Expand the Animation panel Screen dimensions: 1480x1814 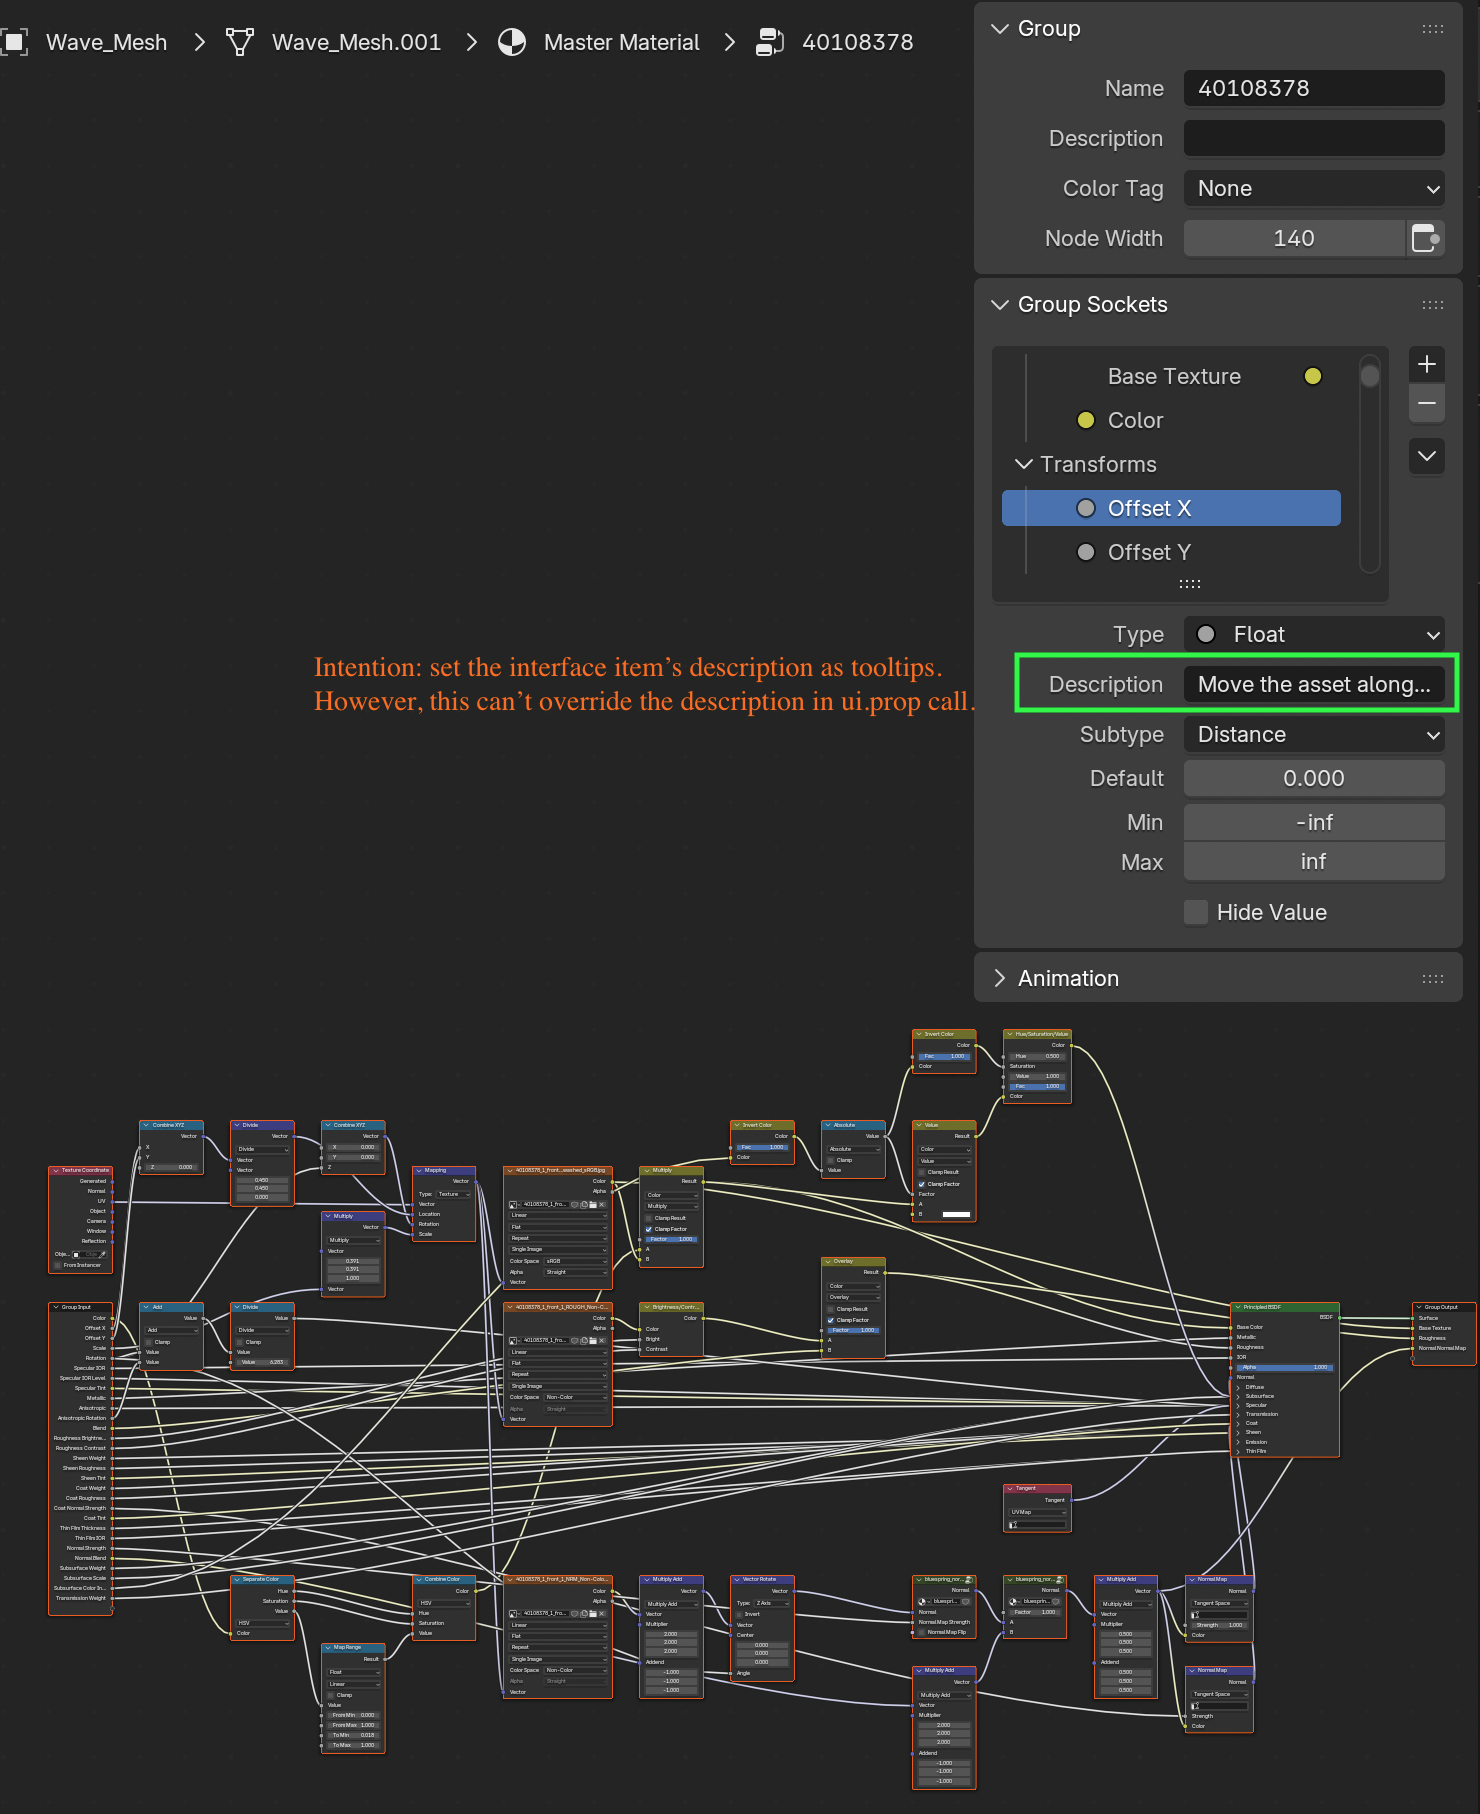tap(1000, 979)
